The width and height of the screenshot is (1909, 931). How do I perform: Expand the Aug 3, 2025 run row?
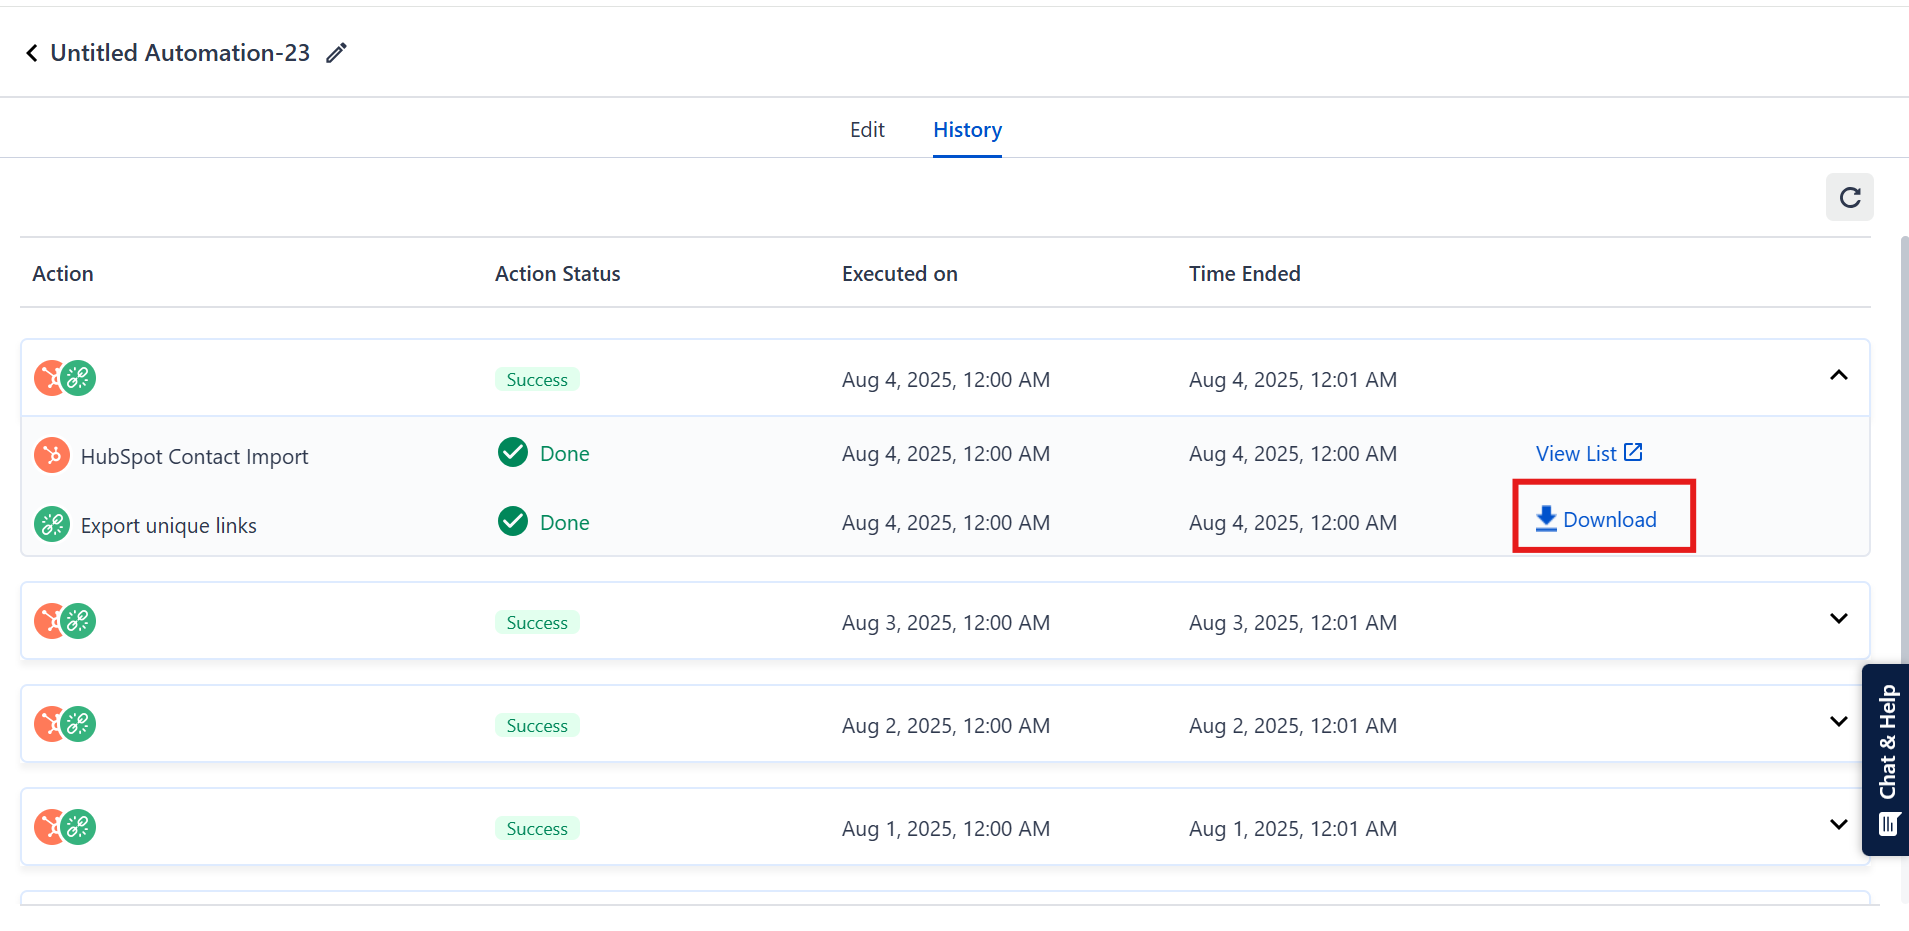tap(1838, 619)
